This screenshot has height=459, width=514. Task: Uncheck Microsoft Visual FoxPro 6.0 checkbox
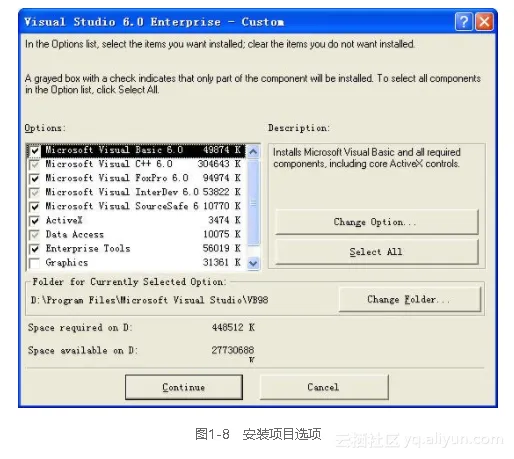pyautogui.click(x=34, y=179)
